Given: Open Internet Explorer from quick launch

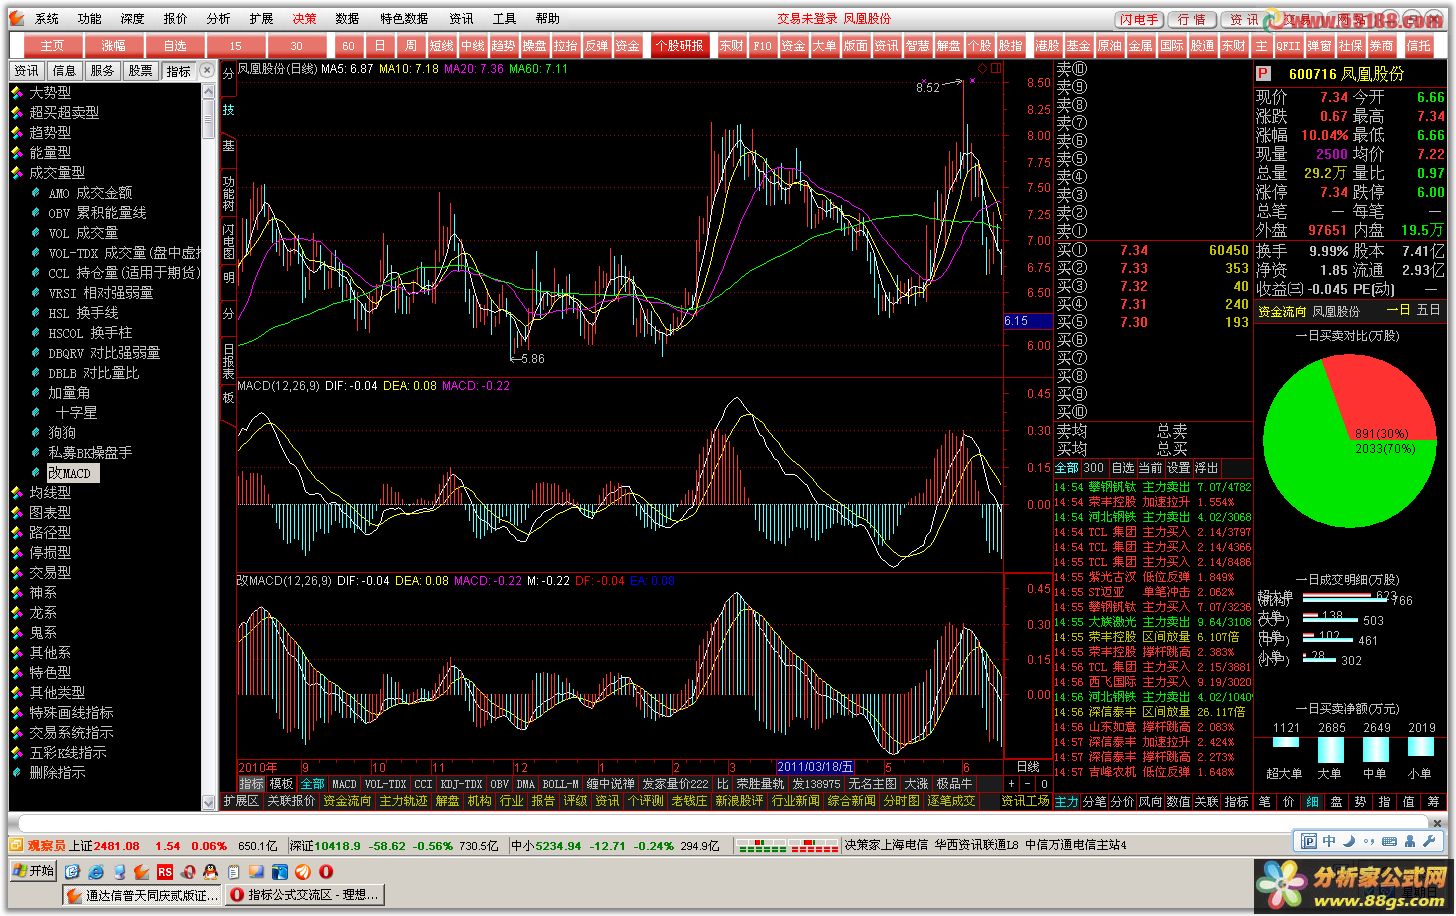Looking at the screenshot, I should [96, 872].
